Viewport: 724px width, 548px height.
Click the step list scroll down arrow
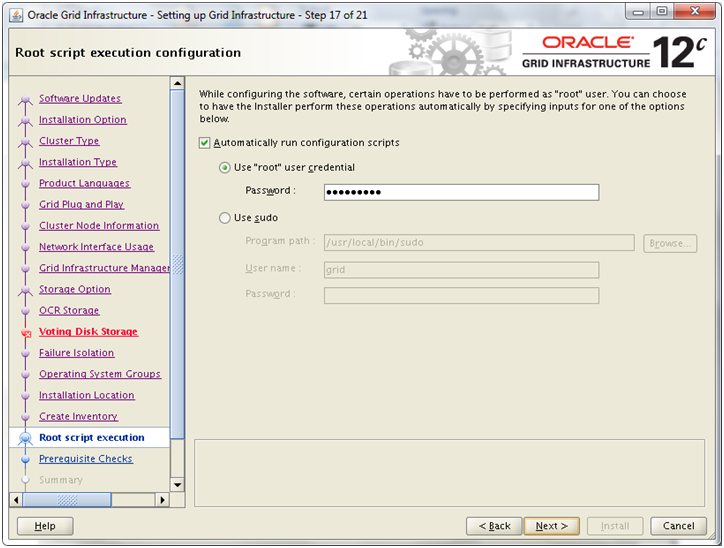[x=177, y=485]
